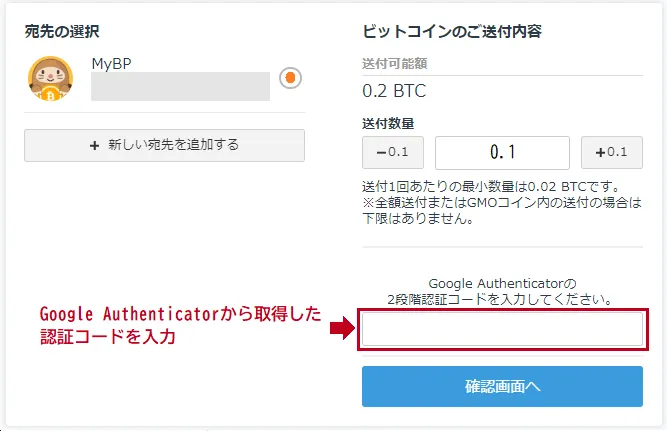This screenshot has height=431, width=667.
Task: Click the Google Authenticatorの instruction label
Action: tap(502, 283)
